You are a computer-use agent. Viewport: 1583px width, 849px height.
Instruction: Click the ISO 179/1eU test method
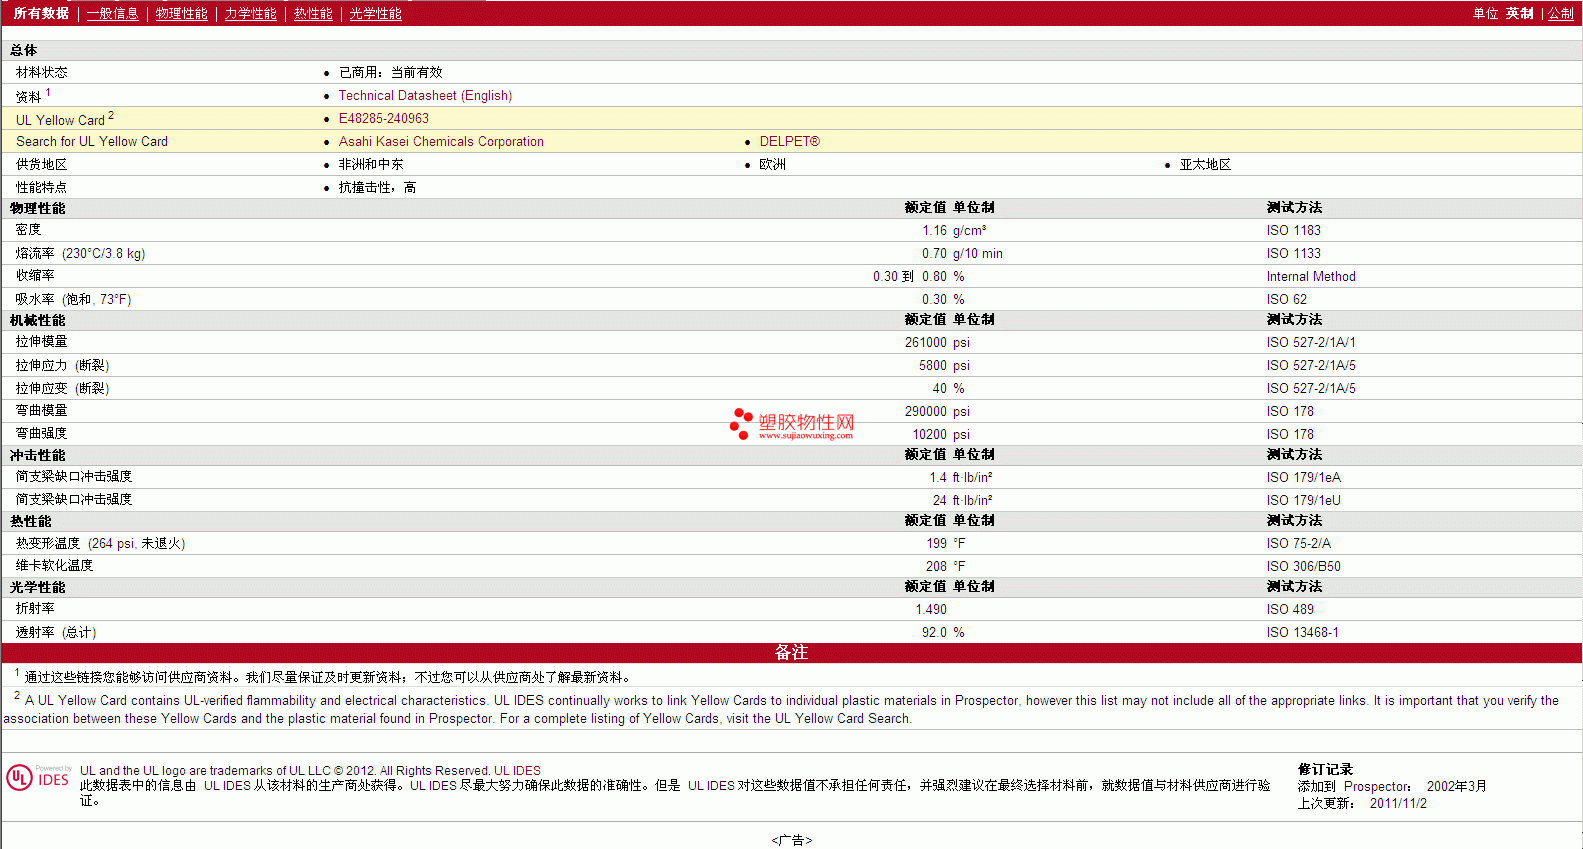click(1304, 500)
